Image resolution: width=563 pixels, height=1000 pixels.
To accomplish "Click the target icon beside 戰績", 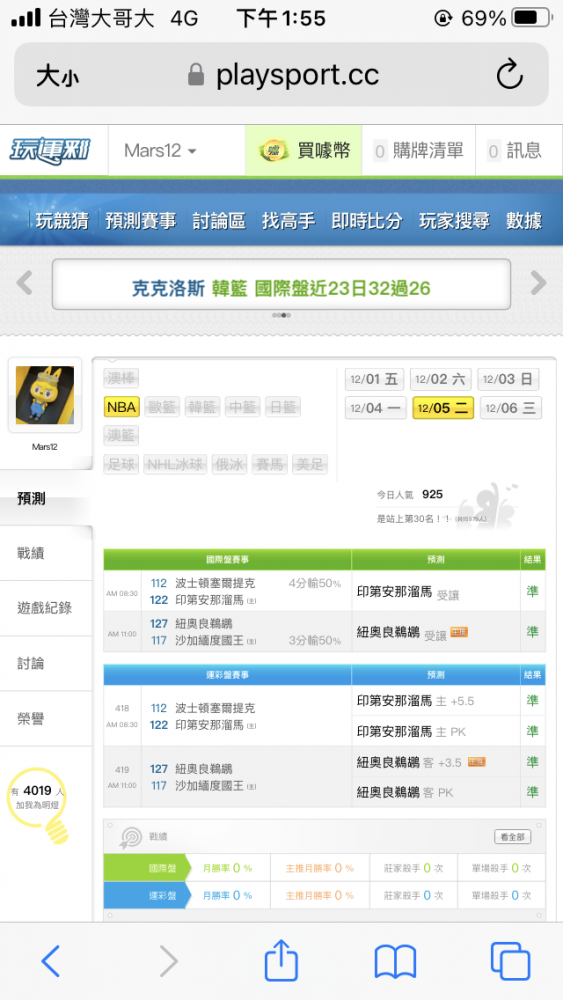I will click(131, 837).
